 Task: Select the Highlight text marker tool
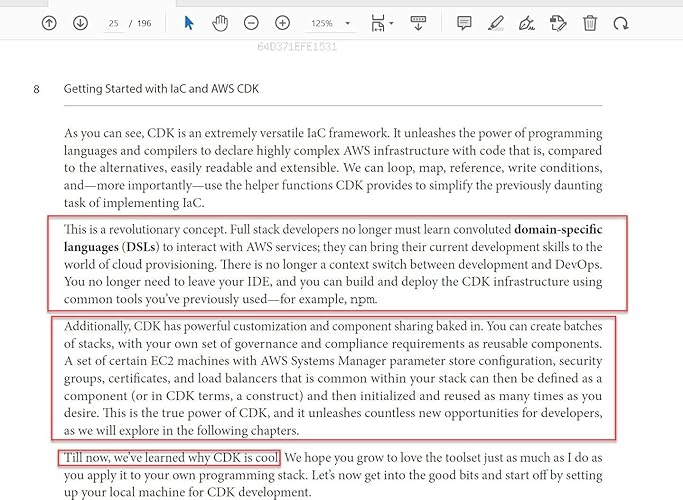tap(496, 23)
